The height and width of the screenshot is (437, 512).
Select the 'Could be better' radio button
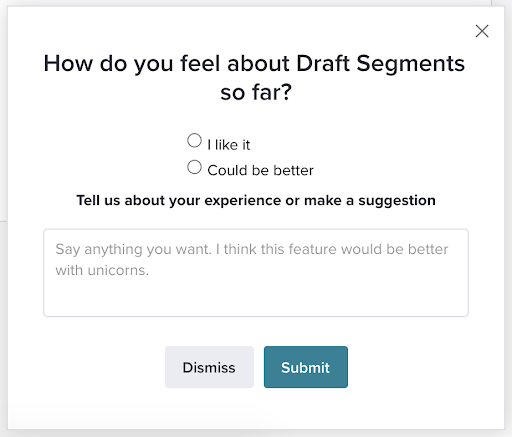click(194, 167)
